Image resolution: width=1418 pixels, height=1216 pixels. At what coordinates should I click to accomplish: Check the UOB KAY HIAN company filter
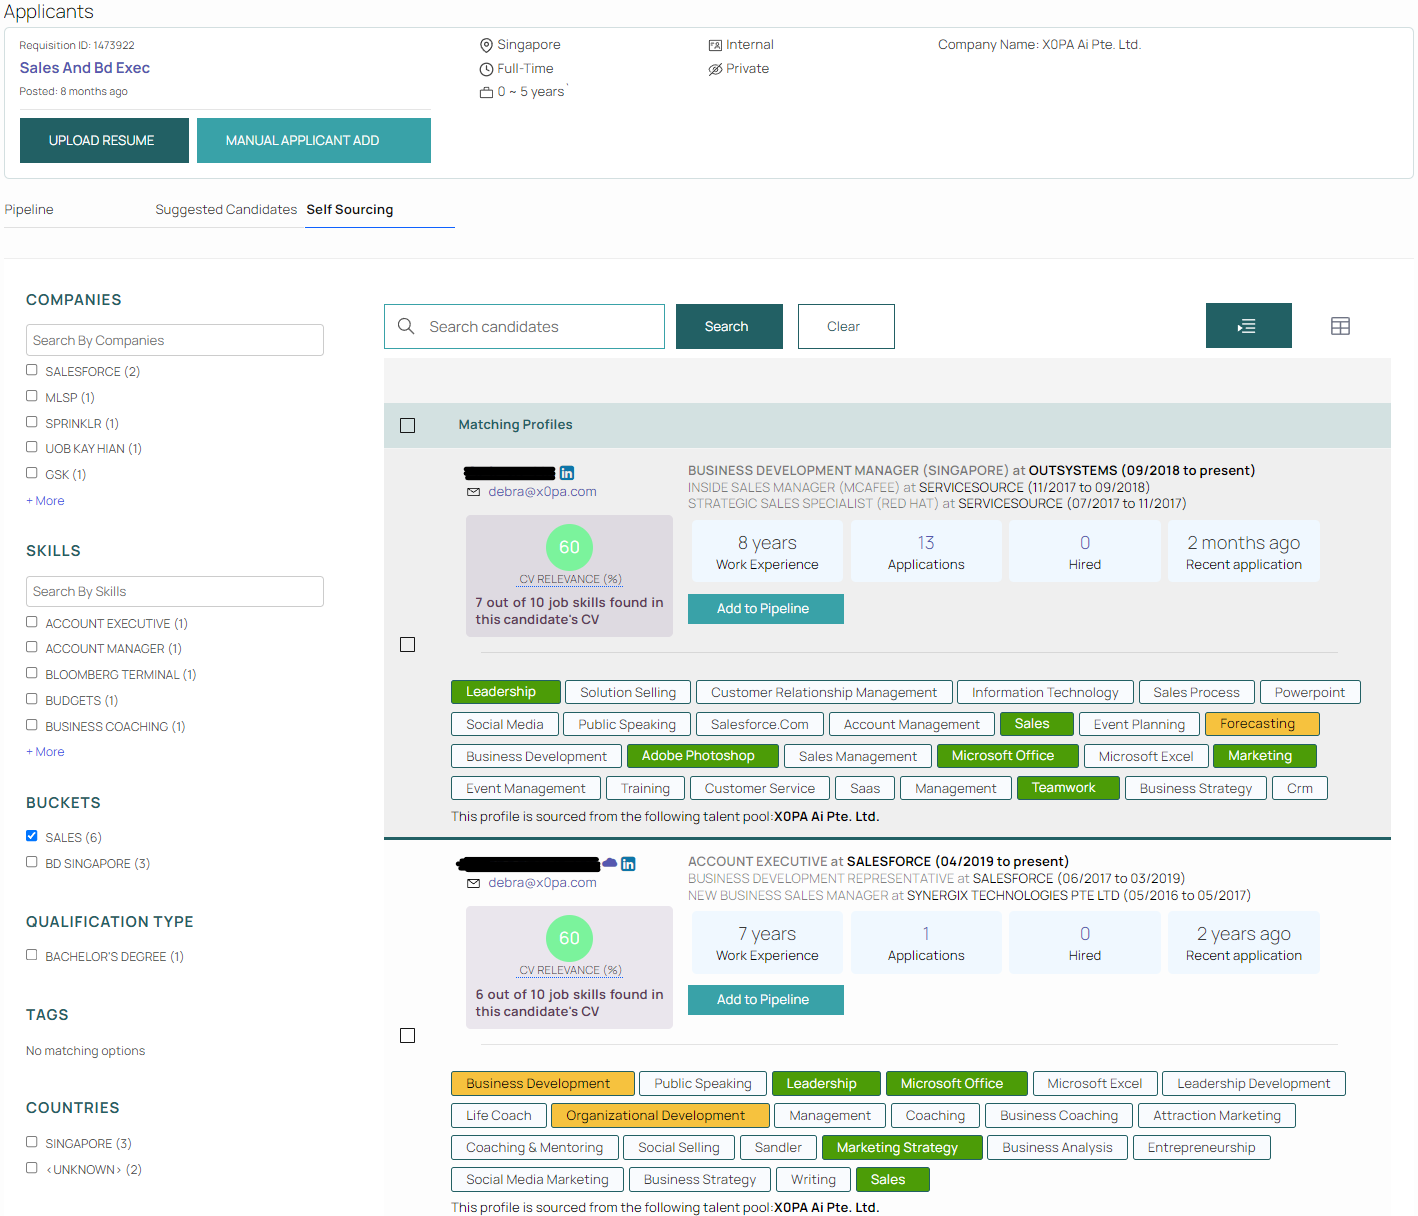(x=32, y=447)
